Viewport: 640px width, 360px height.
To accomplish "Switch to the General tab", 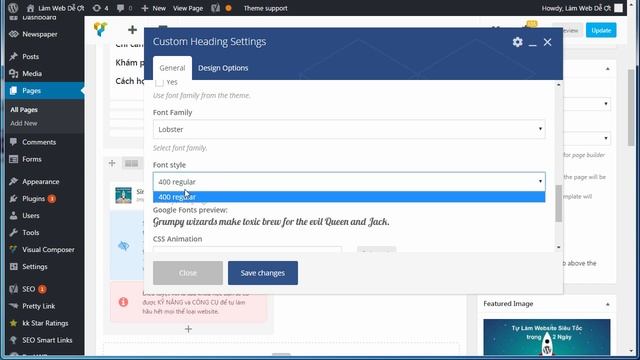I will click(x=172, y=68).
